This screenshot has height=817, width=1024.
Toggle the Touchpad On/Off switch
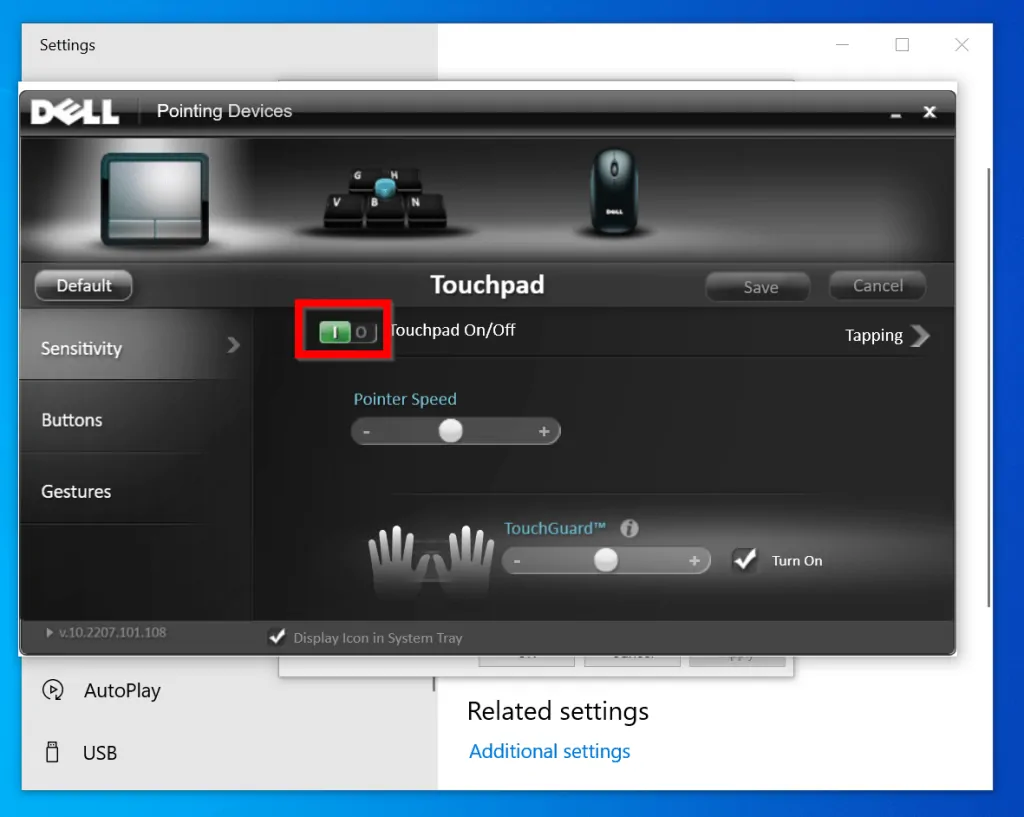tap(342, 330)
